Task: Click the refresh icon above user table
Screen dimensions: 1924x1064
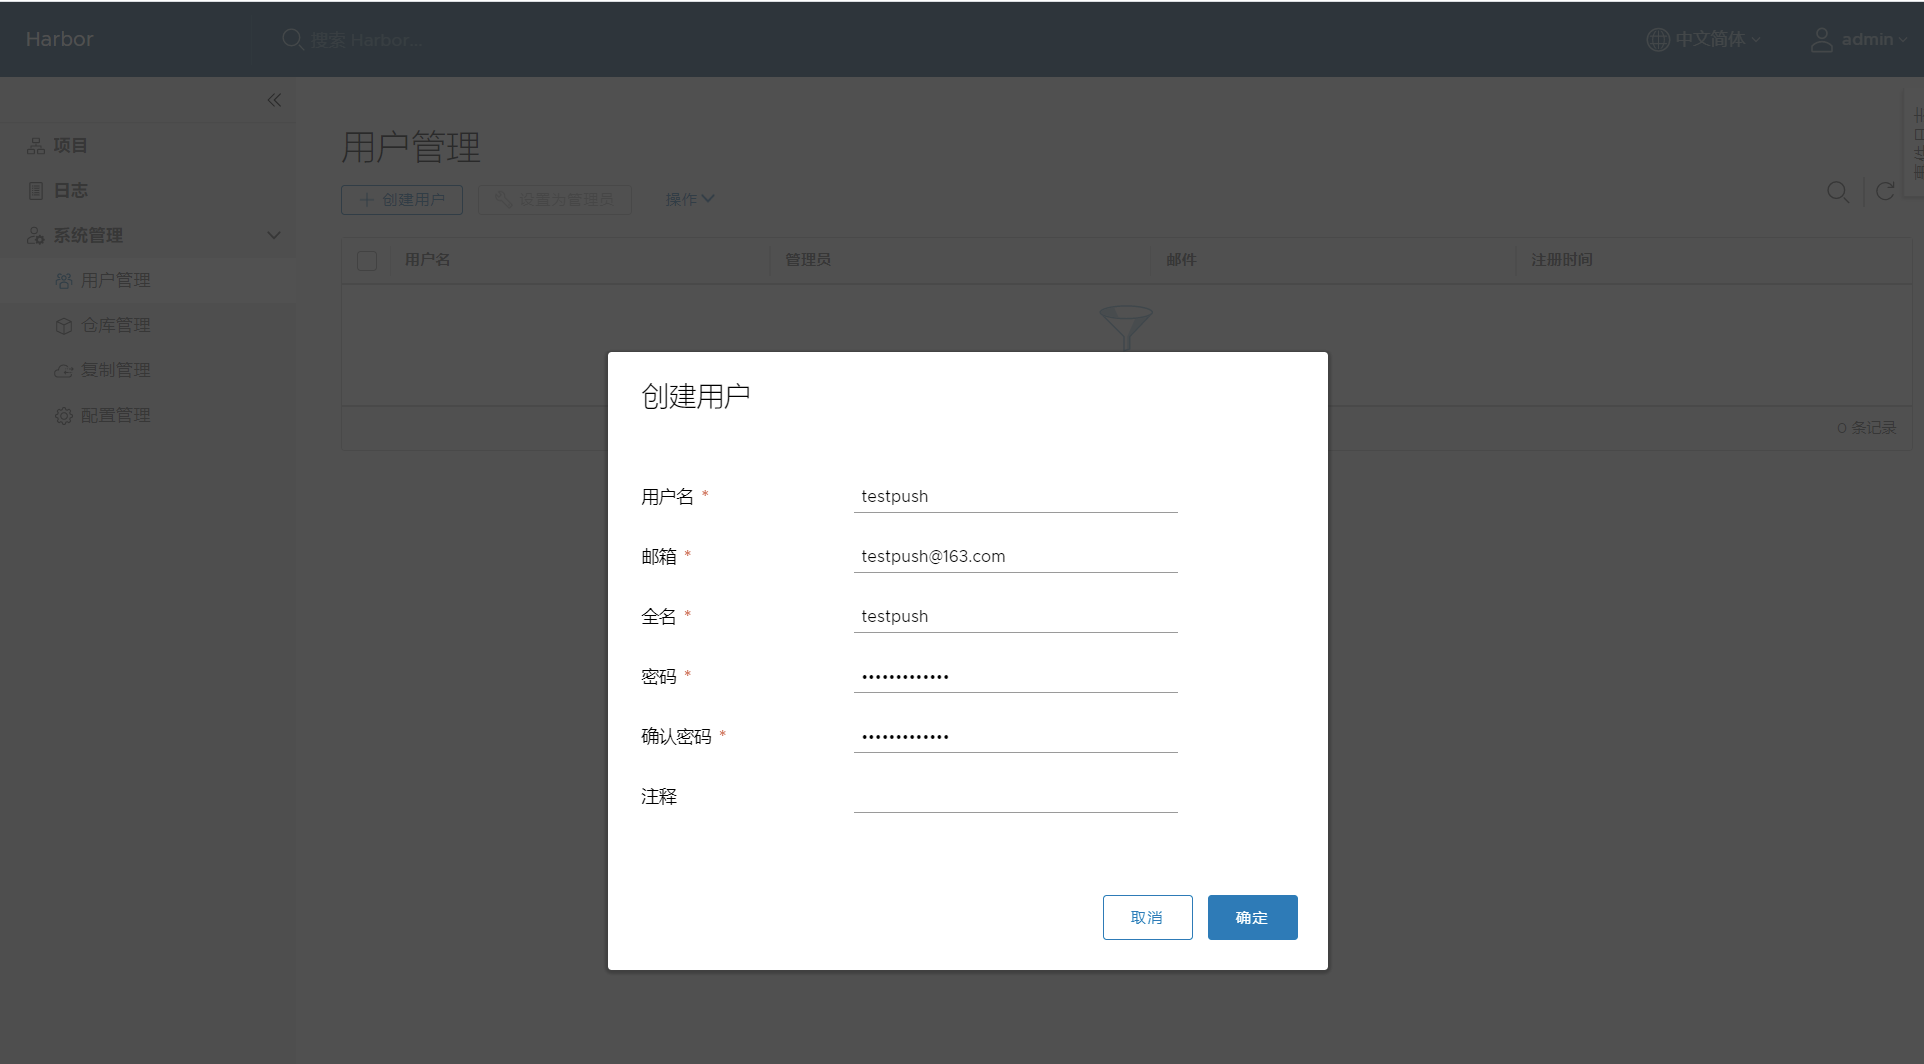Action: point(1885,192)
